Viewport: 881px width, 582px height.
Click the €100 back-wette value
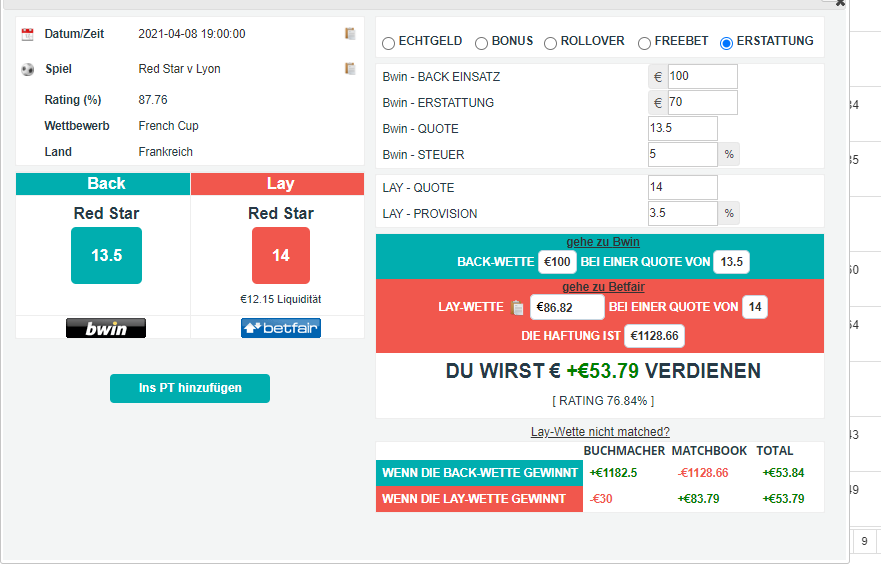(557, 262)
